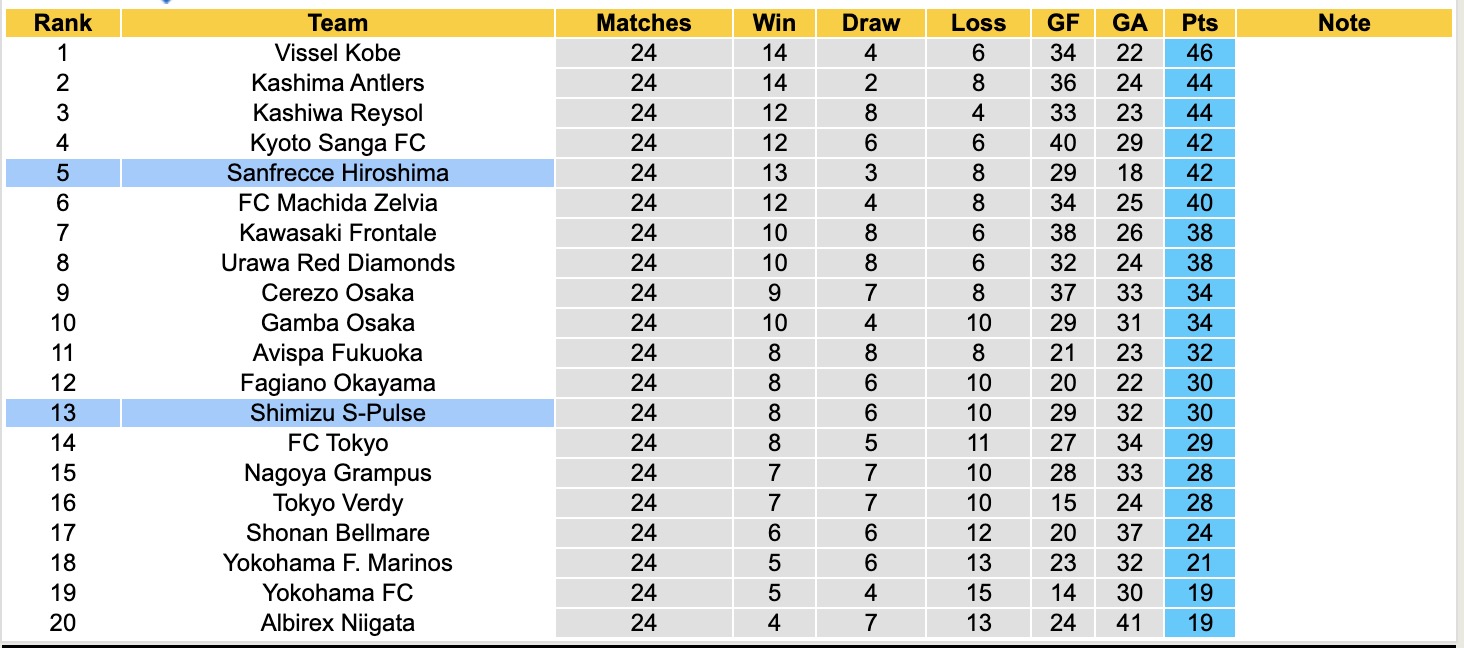This screenshot has width=1464, height=648.
Task: Select the Albirex Niigata team name
Action: (338, 623)
